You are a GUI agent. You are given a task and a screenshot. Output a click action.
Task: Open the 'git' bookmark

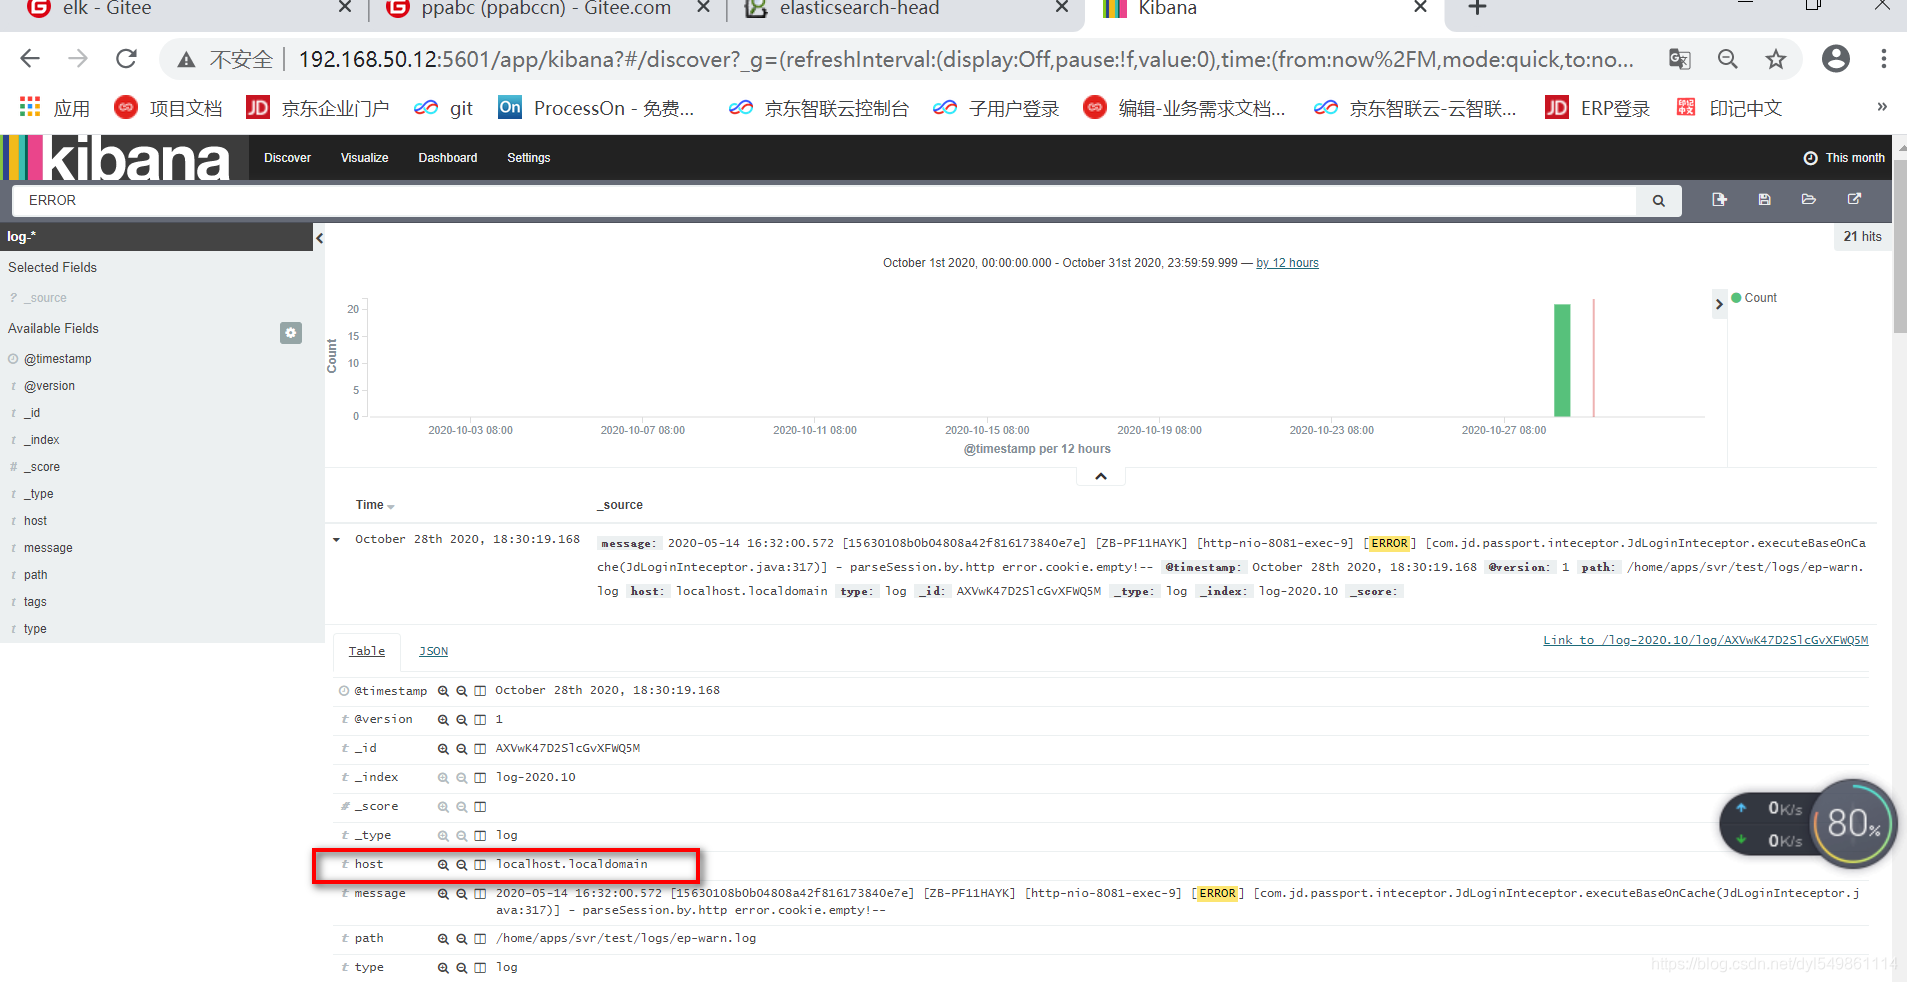[x=444, y=107]
